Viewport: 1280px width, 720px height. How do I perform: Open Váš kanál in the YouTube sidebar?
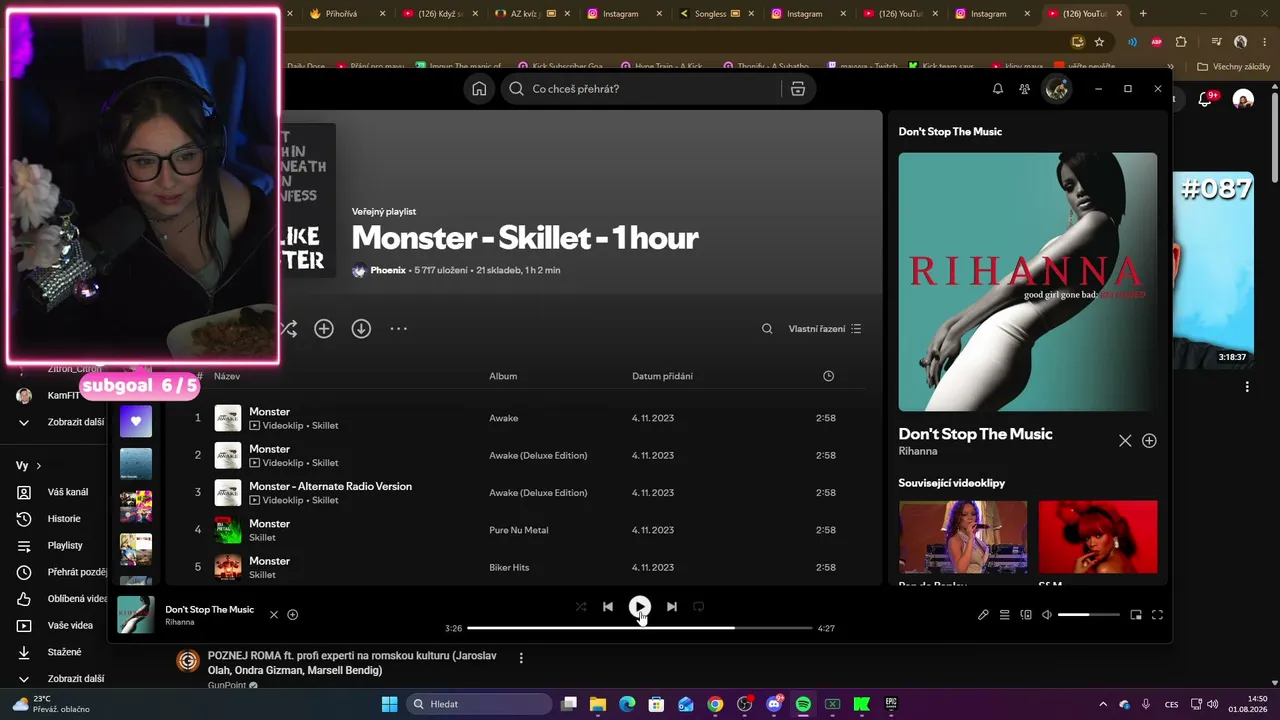pos(62,492)
